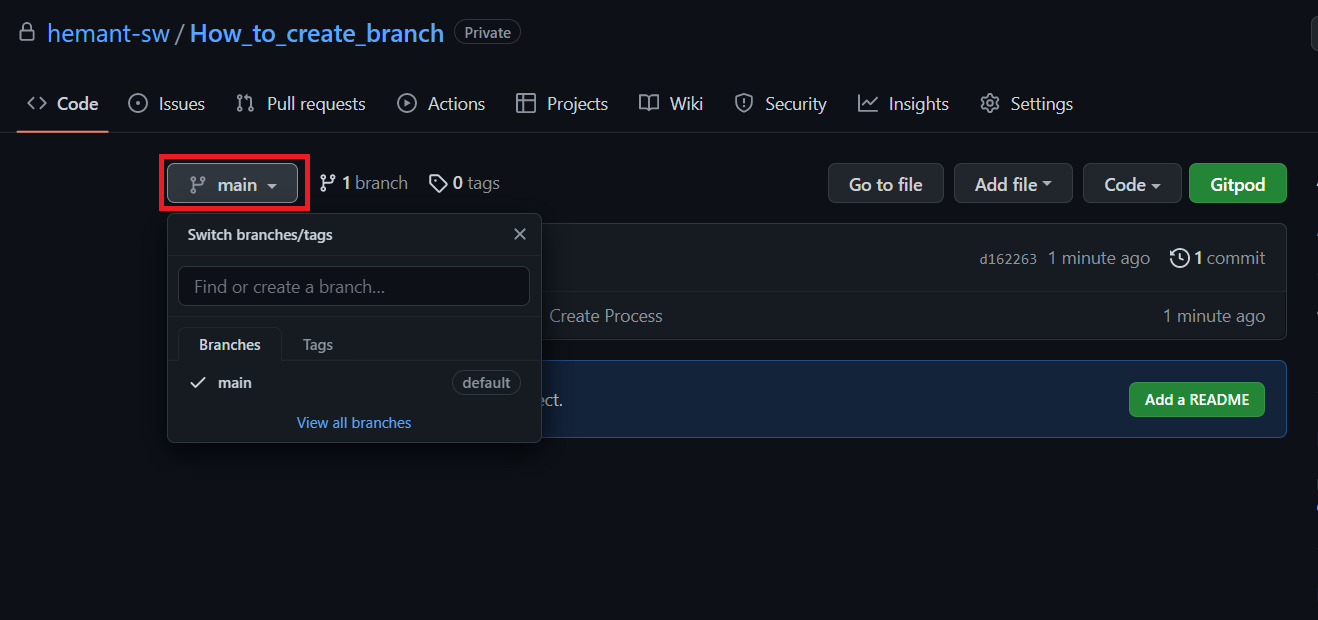Open the View all branches link
1318x620 pixels.
coord(354,423)
